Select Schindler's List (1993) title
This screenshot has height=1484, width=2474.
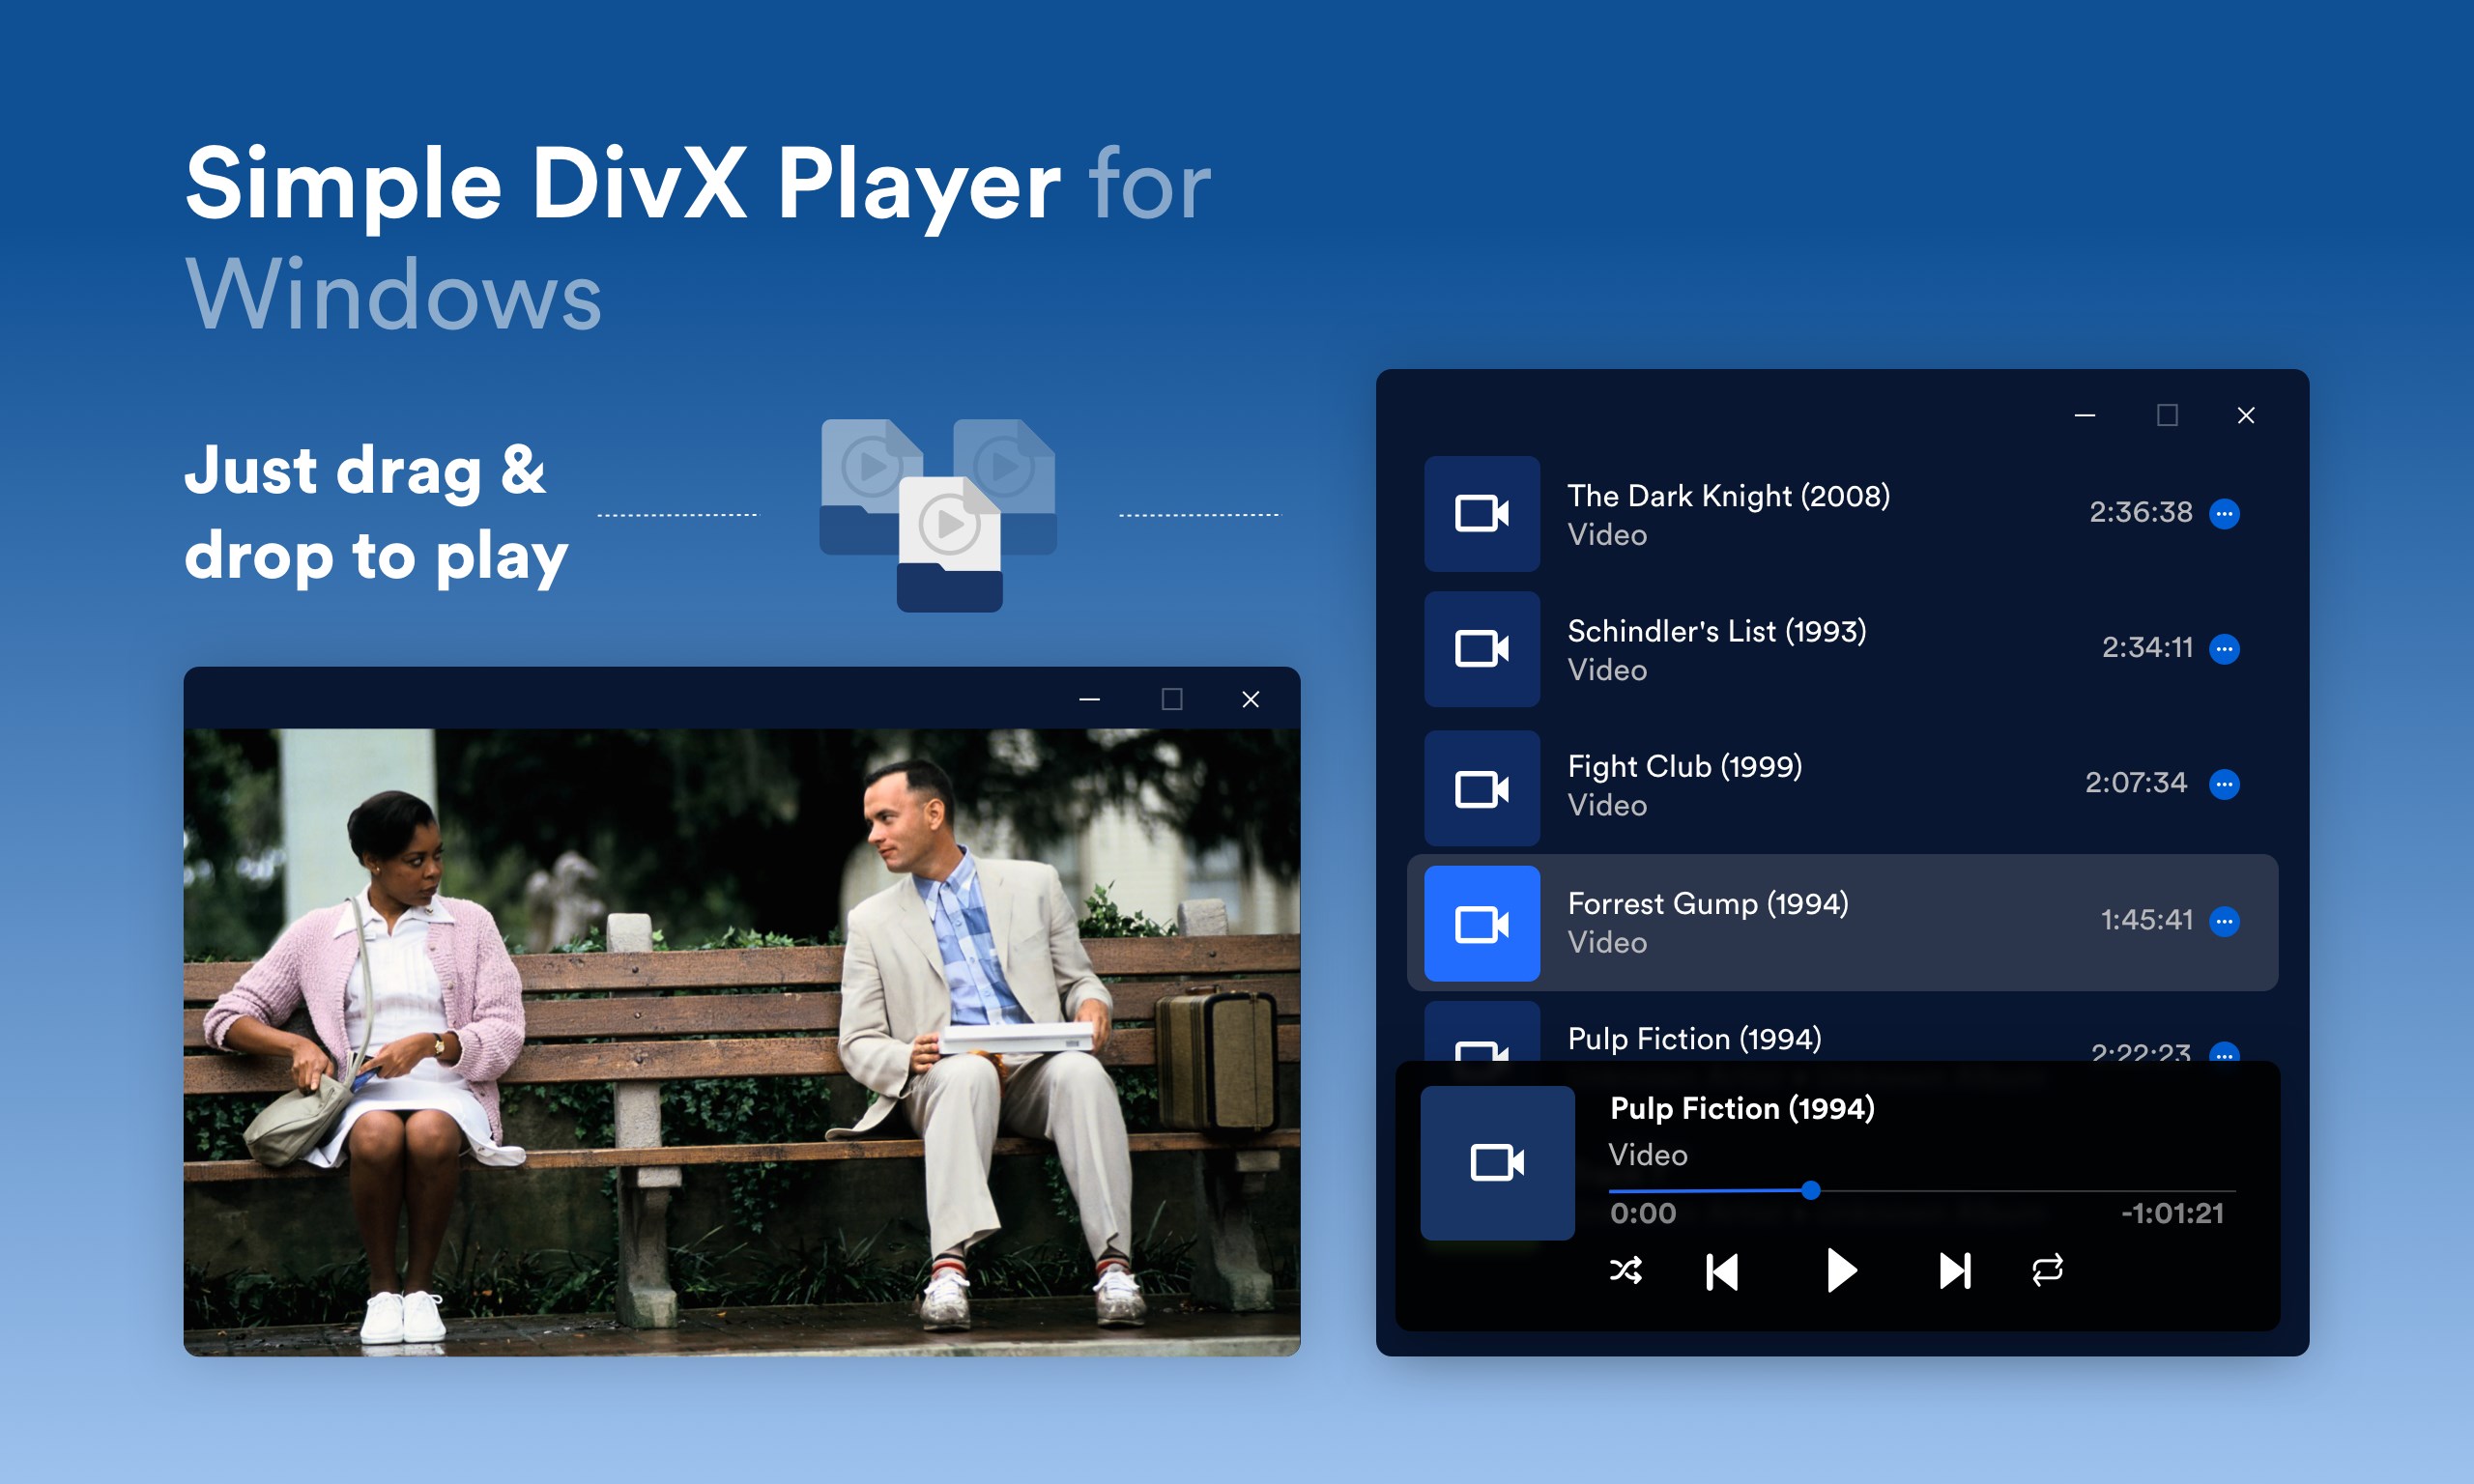tap(1716, 631)
